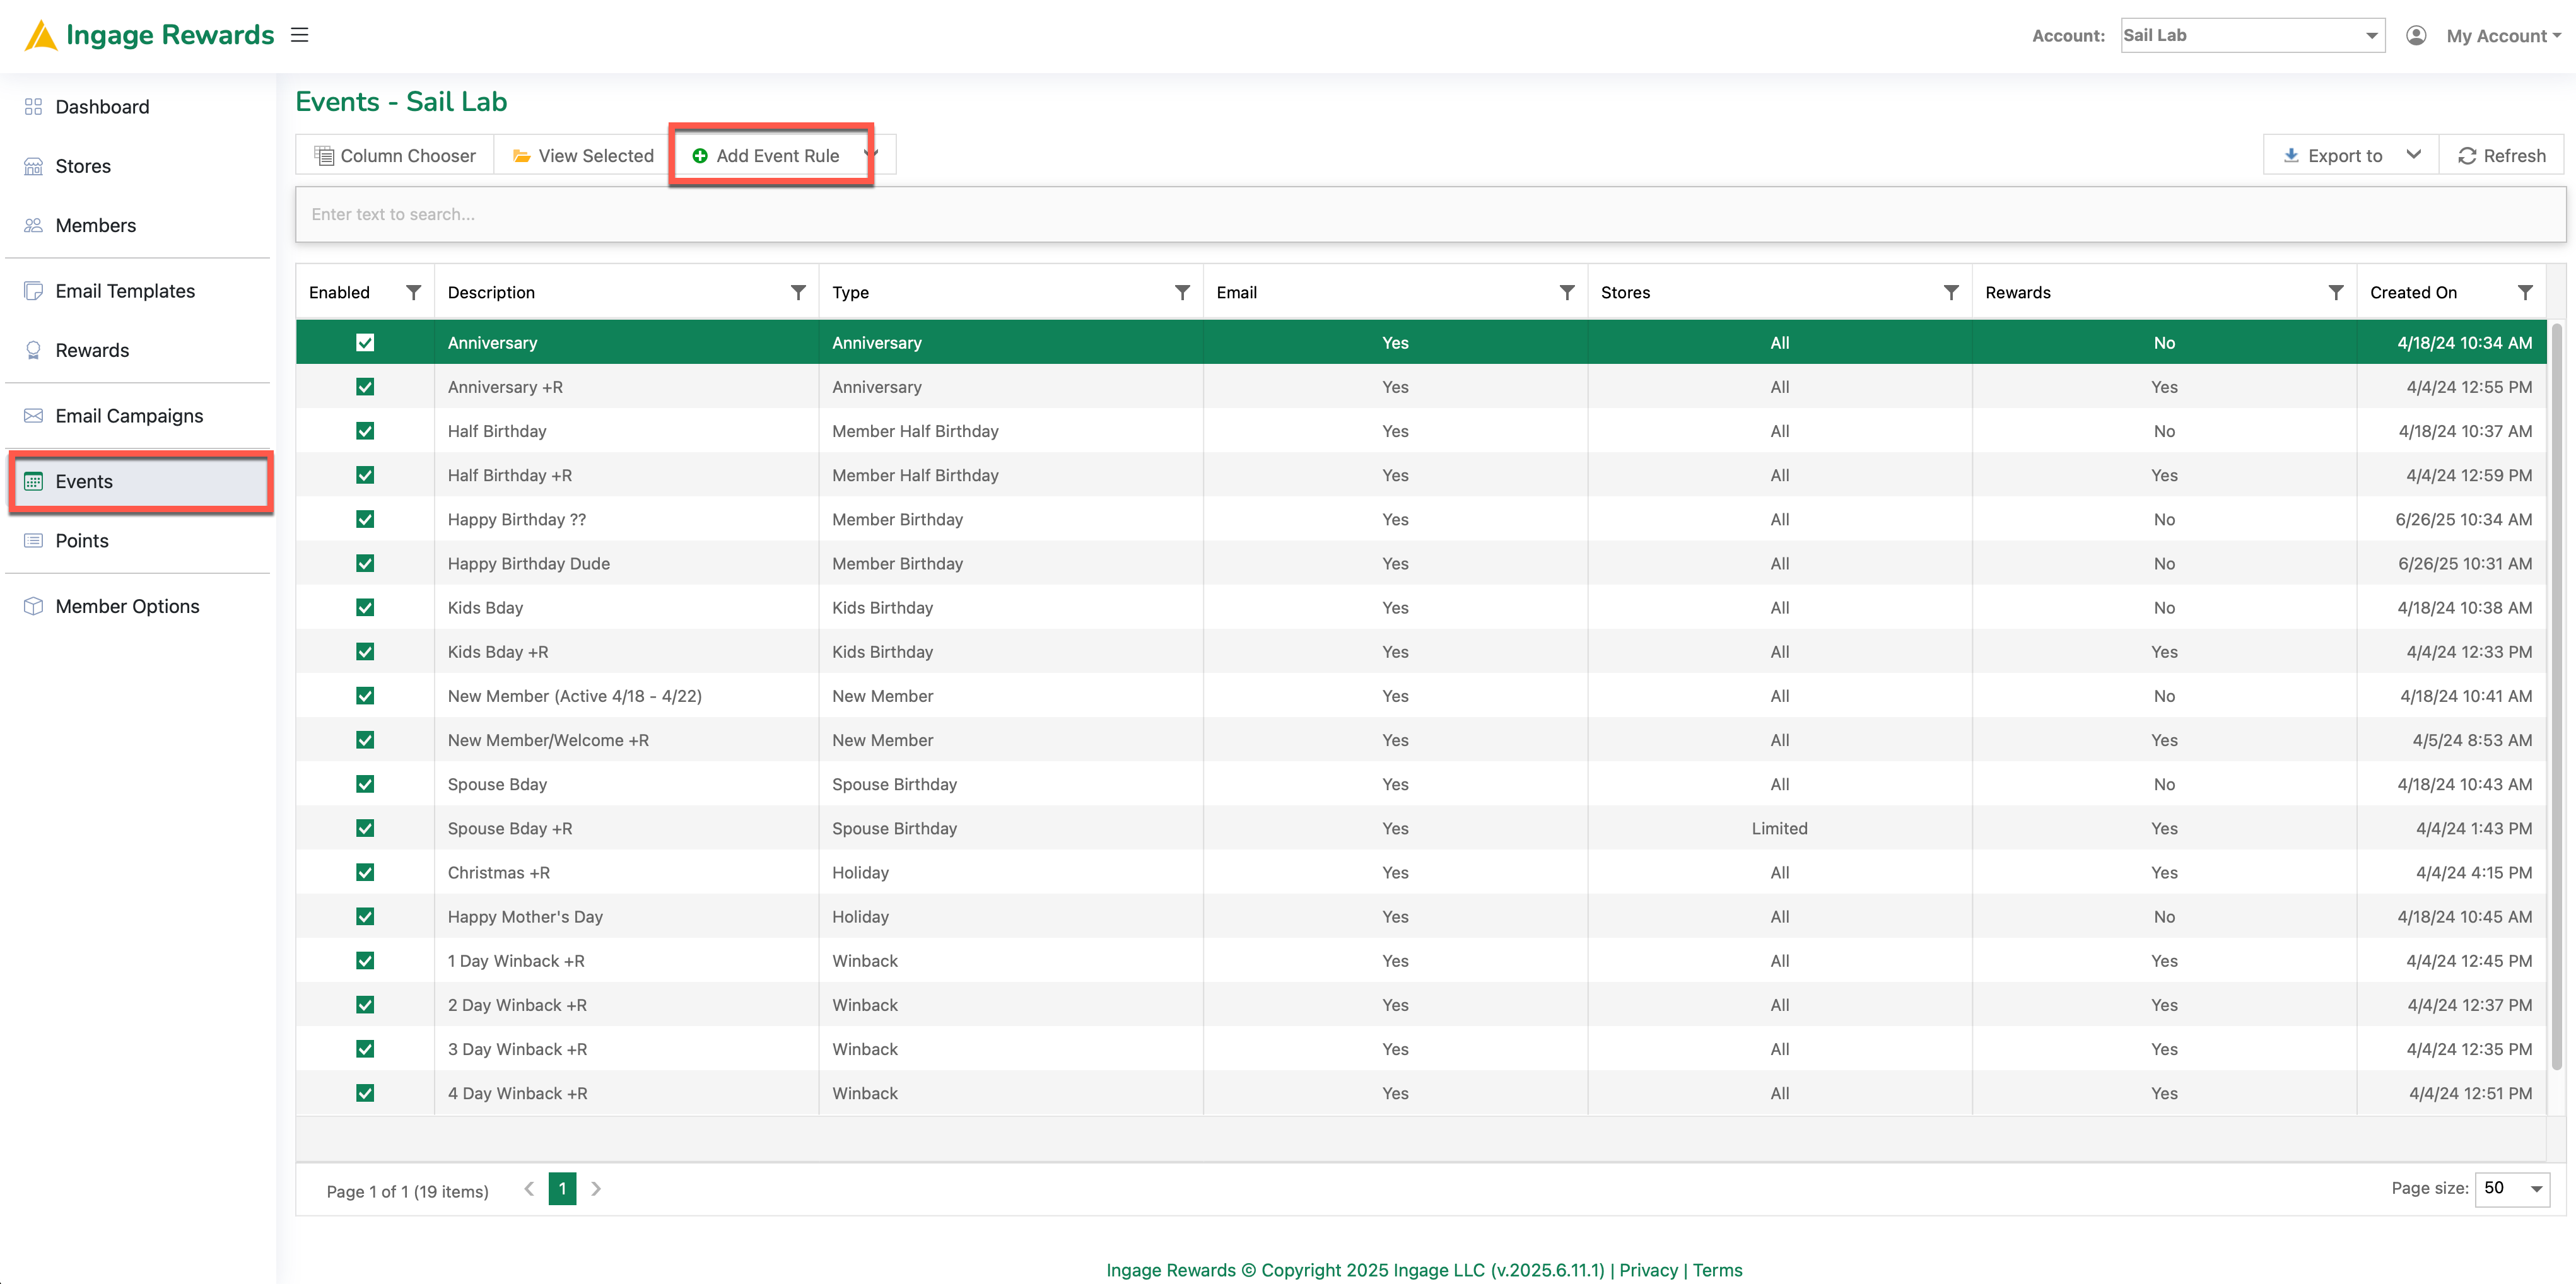This screenshot has height=1284, width=2576.
Task: Navigate to Member Options in sidebar
Action: (x=127, y=606)
